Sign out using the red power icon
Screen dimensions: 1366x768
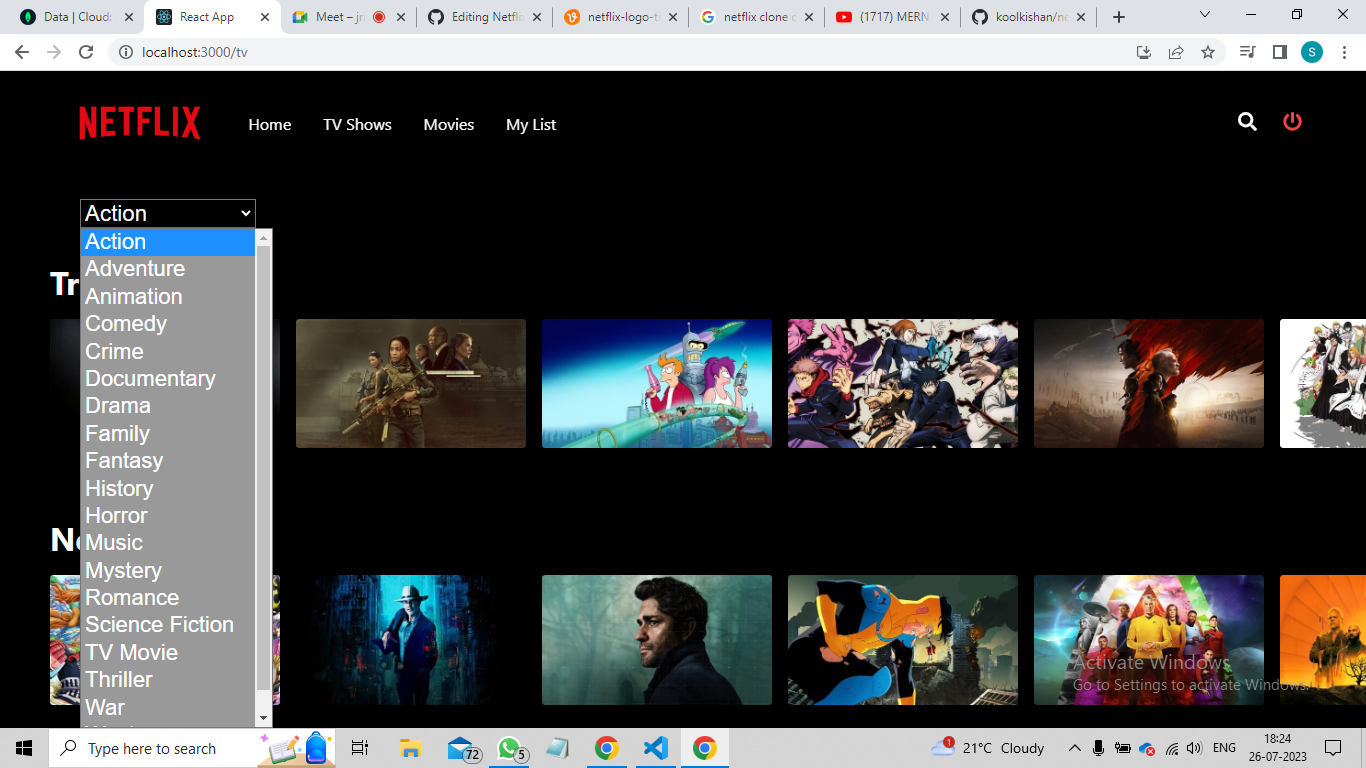pos(1292,121)
